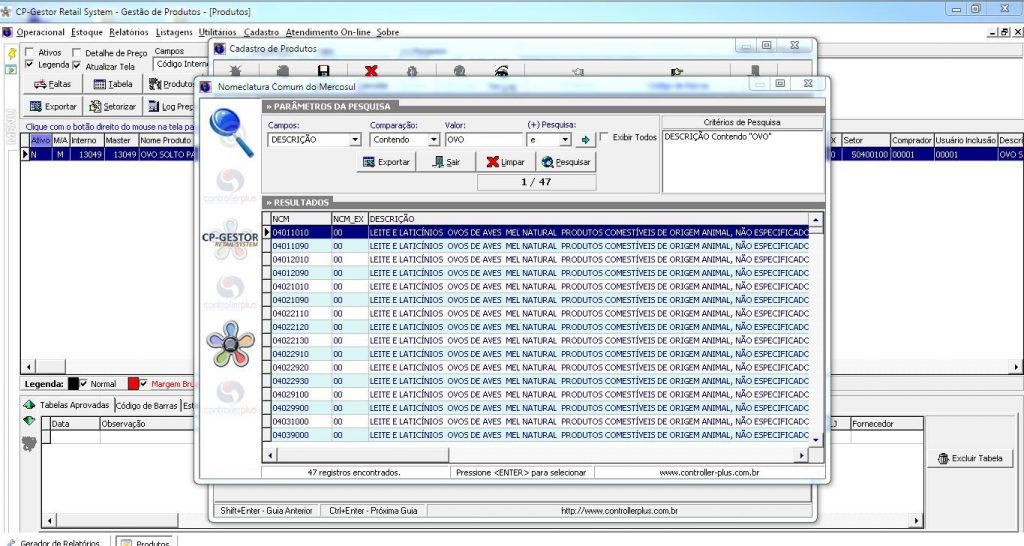Click the www.controller-plus.com.br link in the status bar
Image resolution: width=1024 pixels, height=546 pixels.
point(709,472)
